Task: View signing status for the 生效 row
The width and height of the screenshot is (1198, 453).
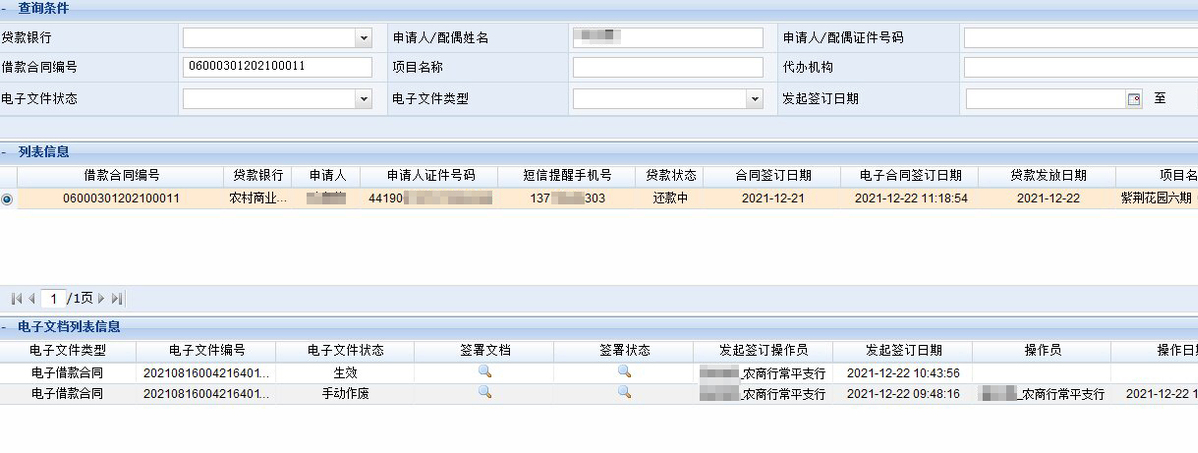Action: tap(624, 372)
